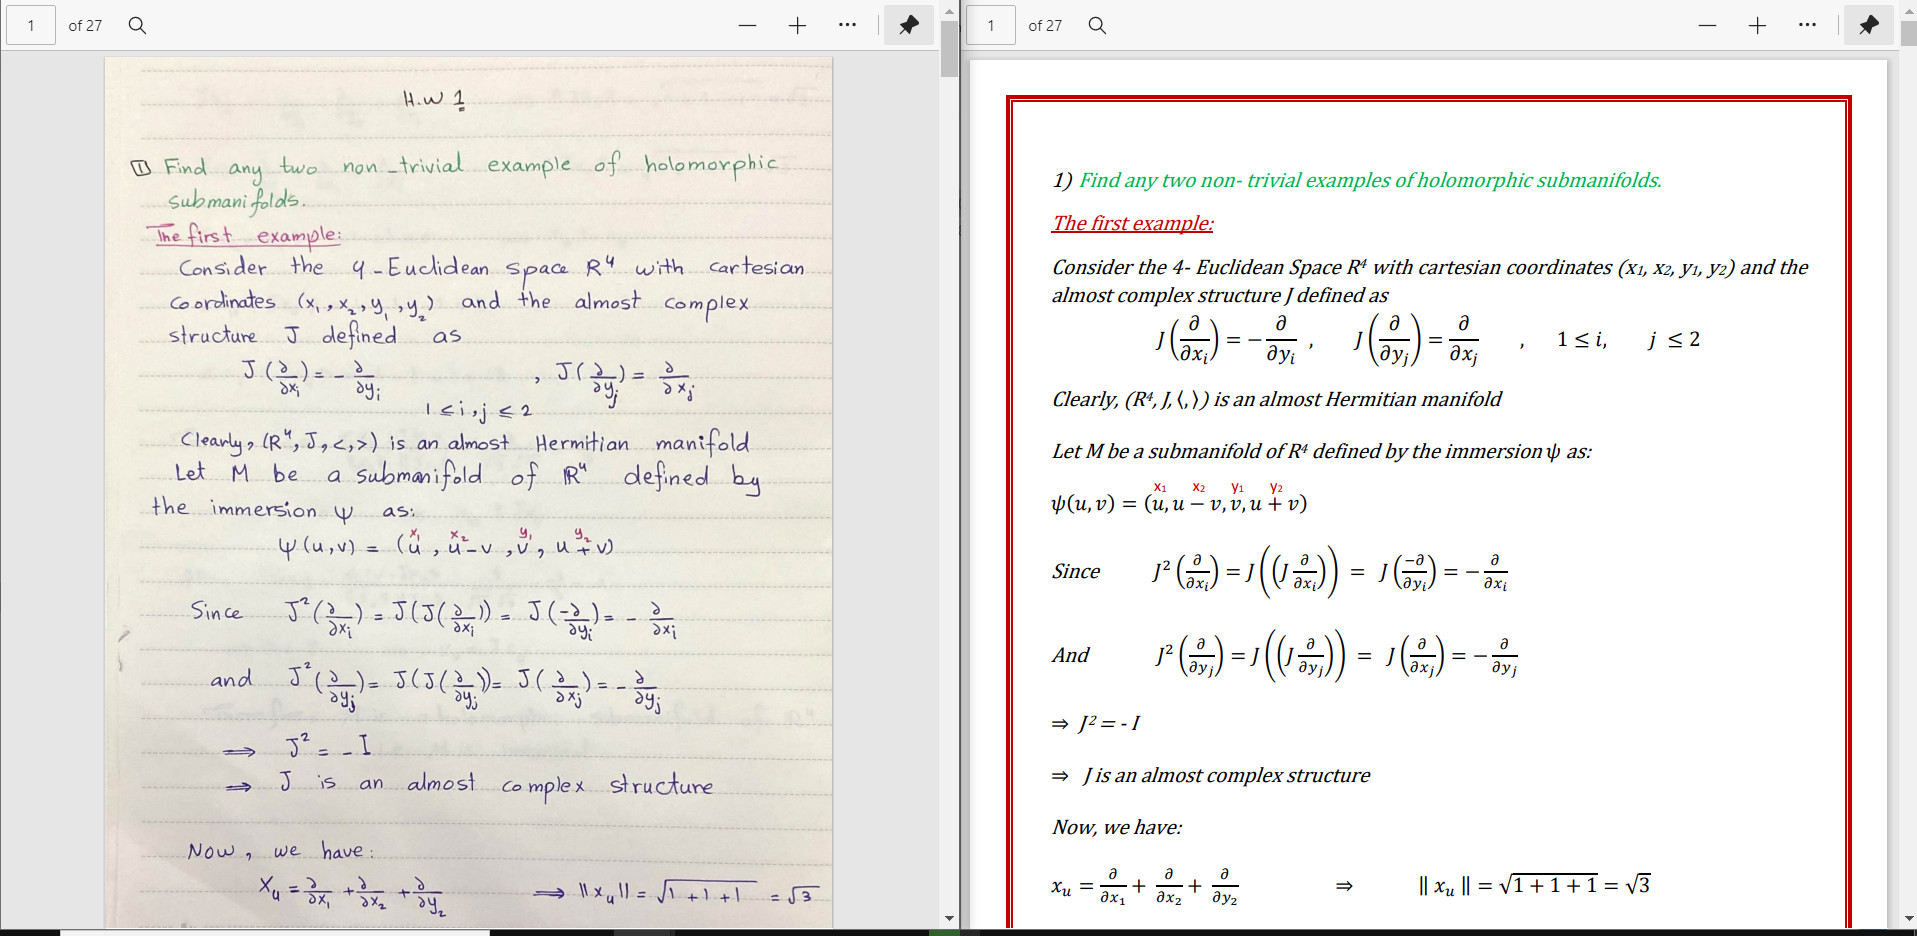Click the down arrow on the right viewer scrollbar

[x=1909, y=917]
